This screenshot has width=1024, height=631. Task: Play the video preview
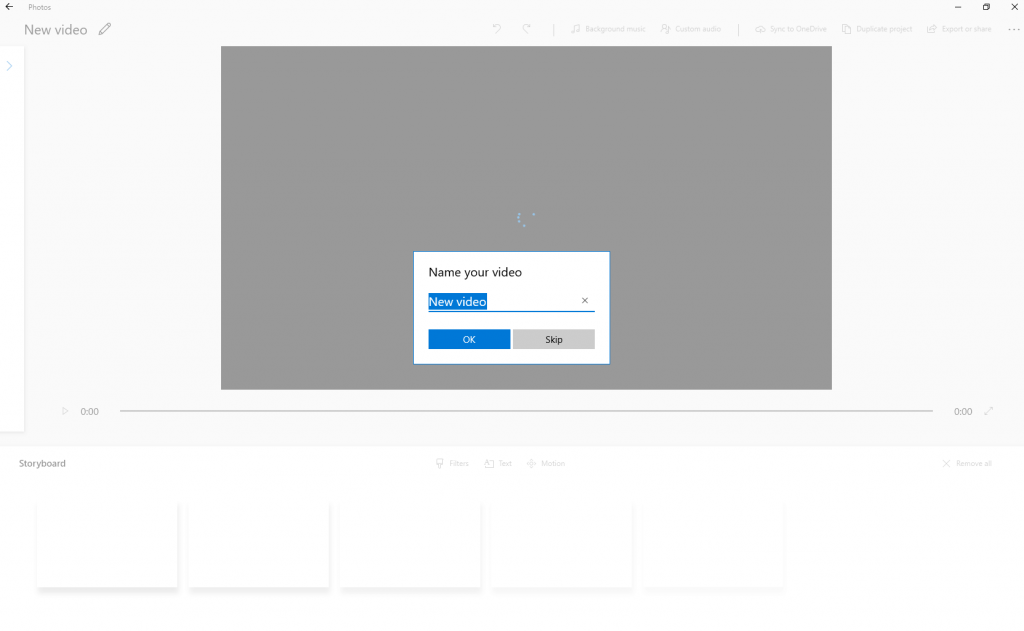coord(65,411)
